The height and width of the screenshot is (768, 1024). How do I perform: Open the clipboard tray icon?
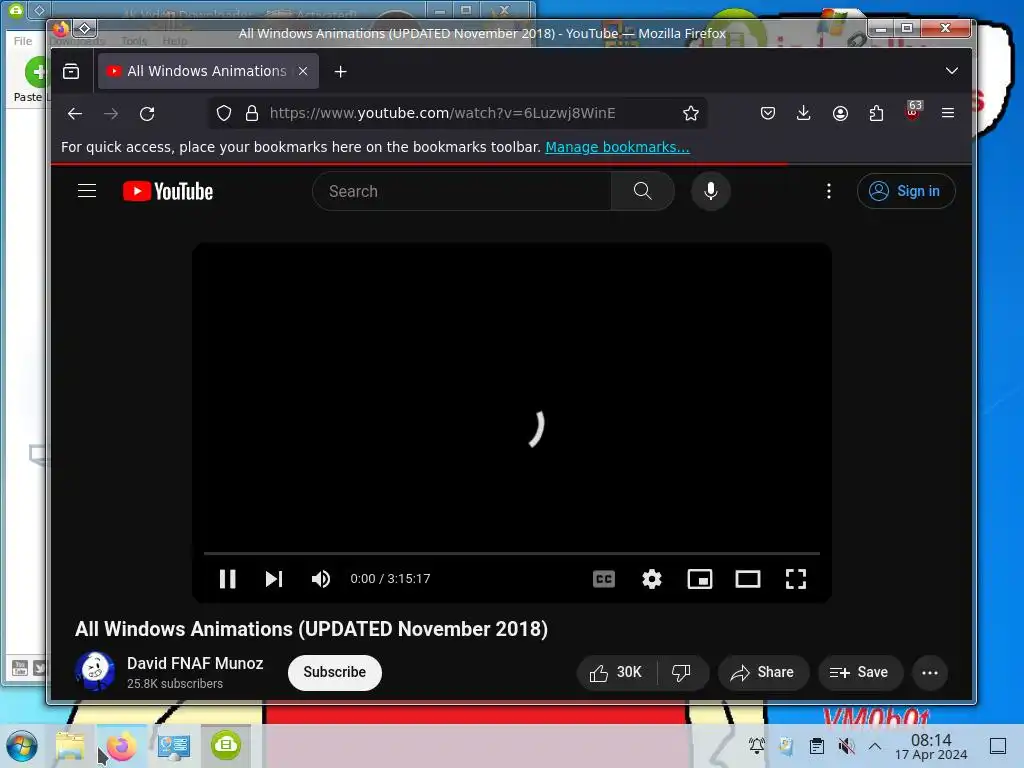816,746
